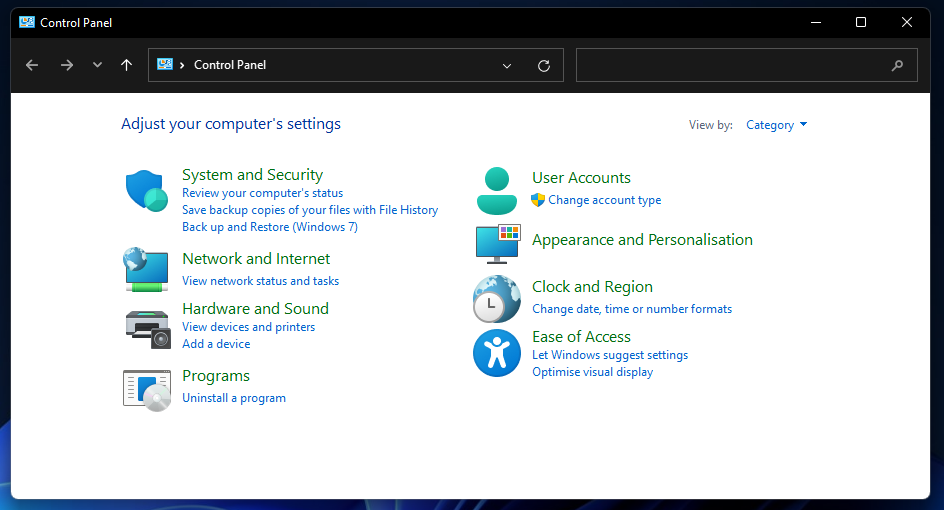Screen dimensions: 944x510
Task: Open the View by Category dropdown
Action: pyautogui.click(x=776, y=125)
